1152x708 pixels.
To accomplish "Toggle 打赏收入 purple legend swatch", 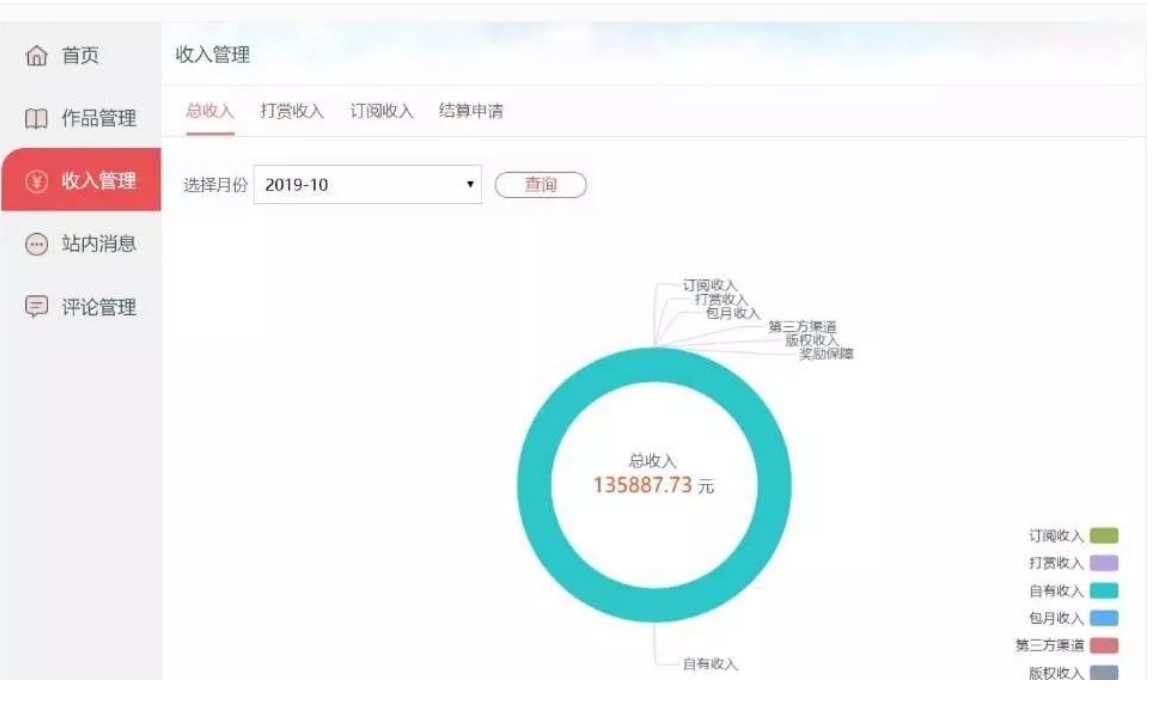I will (x=1104, y=563).
